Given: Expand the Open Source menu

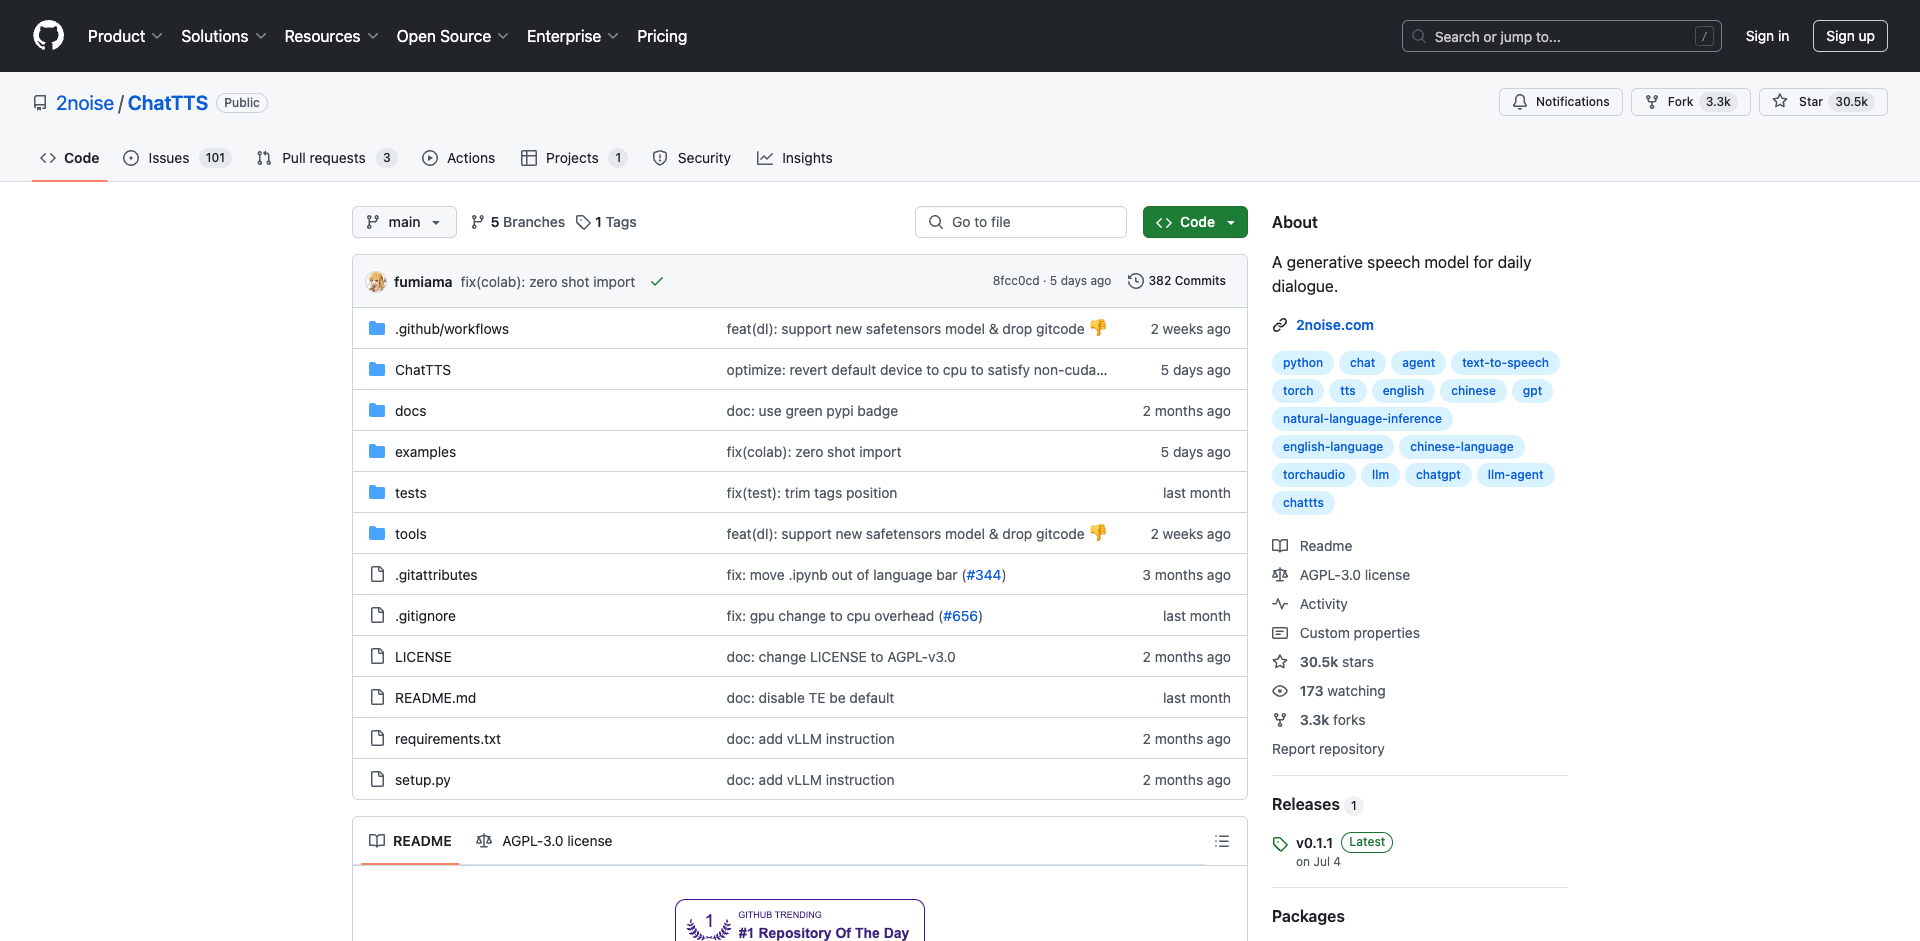Looking at the screenshot, I should coord(453,36).
